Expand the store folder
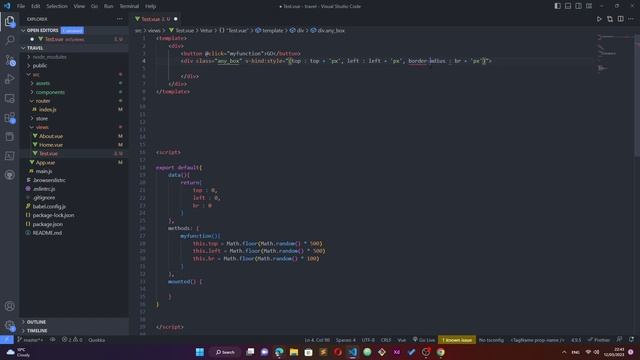 tap(42, 118)
